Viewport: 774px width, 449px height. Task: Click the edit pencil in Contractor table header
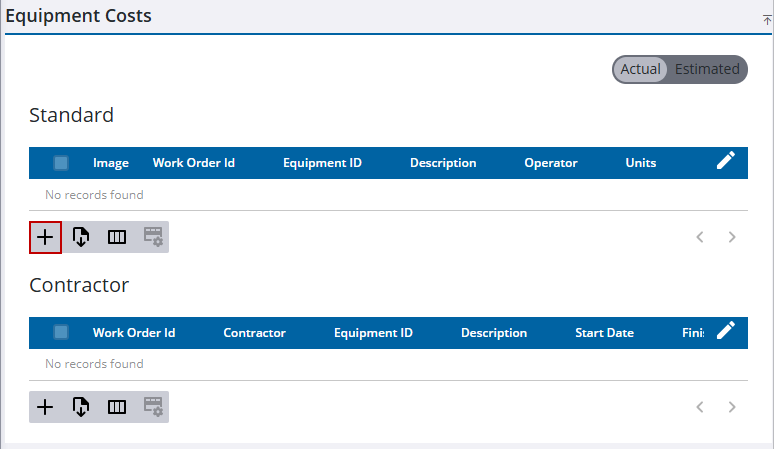[726, 331]
